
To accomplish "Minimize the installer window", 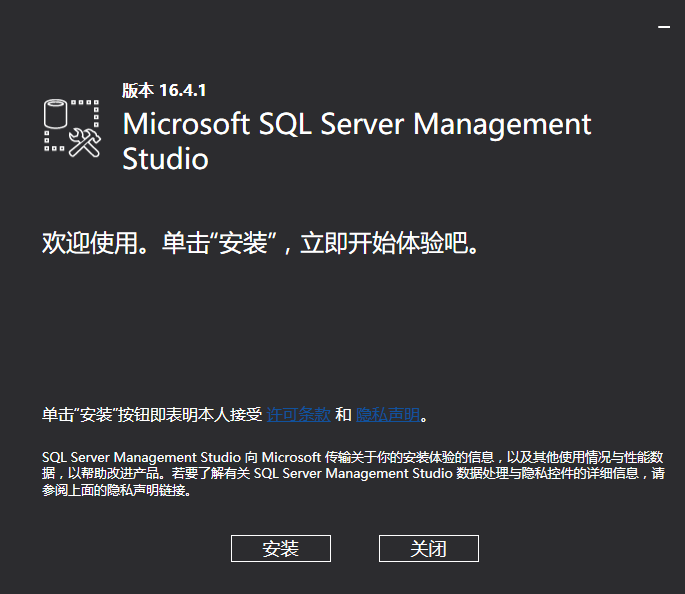I will click(663, 28).
